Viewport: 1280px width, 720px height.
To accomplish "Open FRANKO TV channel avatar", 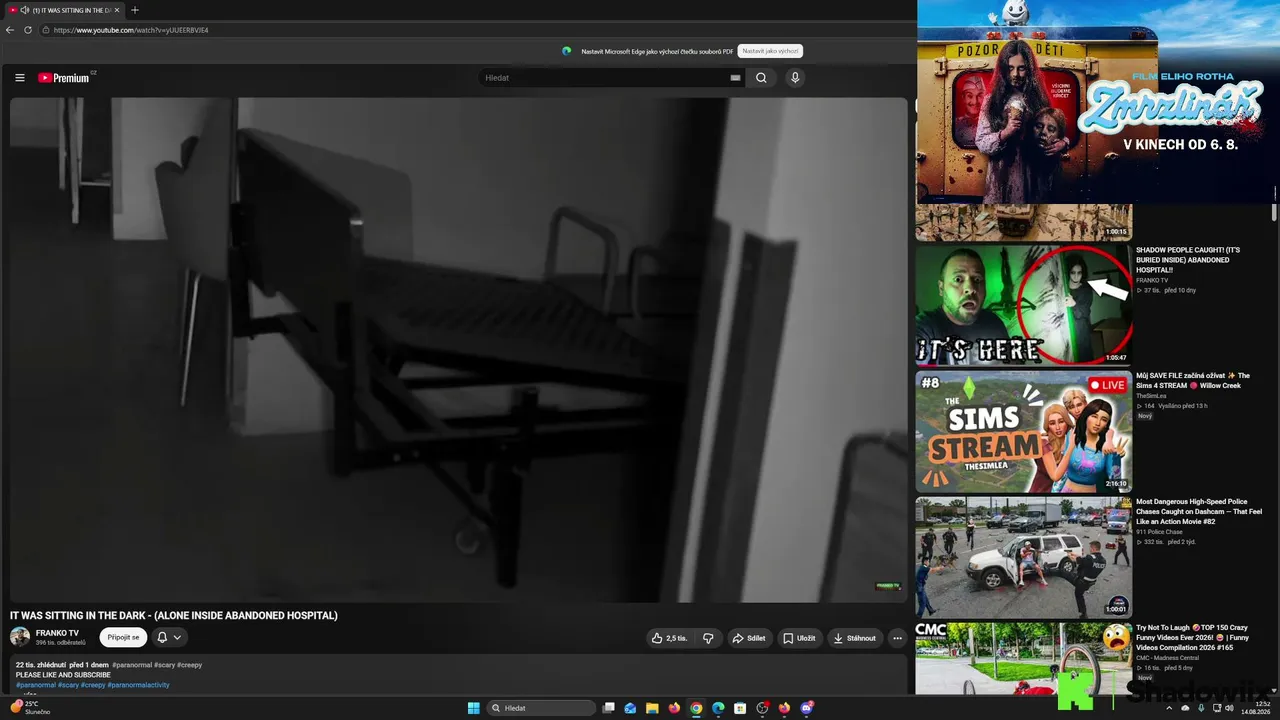I will 20,637.
